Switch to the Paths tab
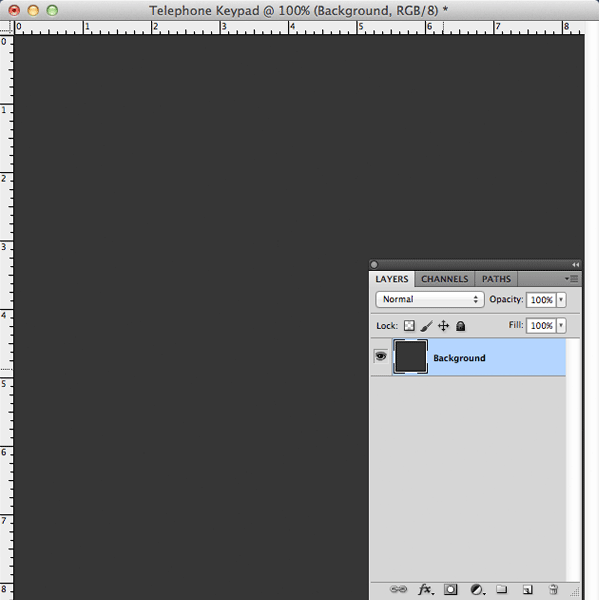 click(496, 279)
